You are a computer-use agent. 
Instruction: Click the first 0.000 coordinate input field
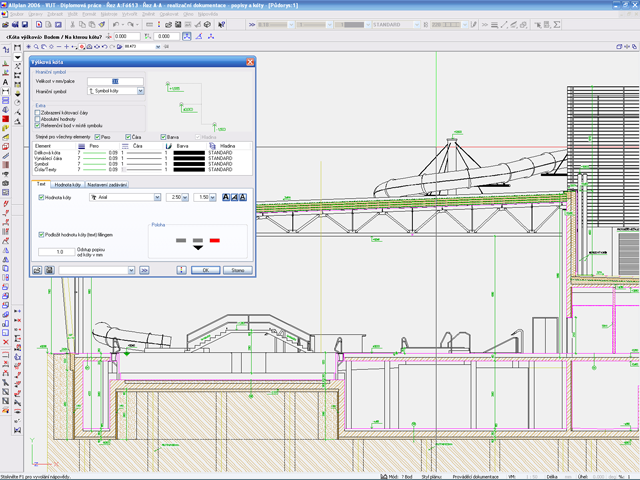[127, 36]
